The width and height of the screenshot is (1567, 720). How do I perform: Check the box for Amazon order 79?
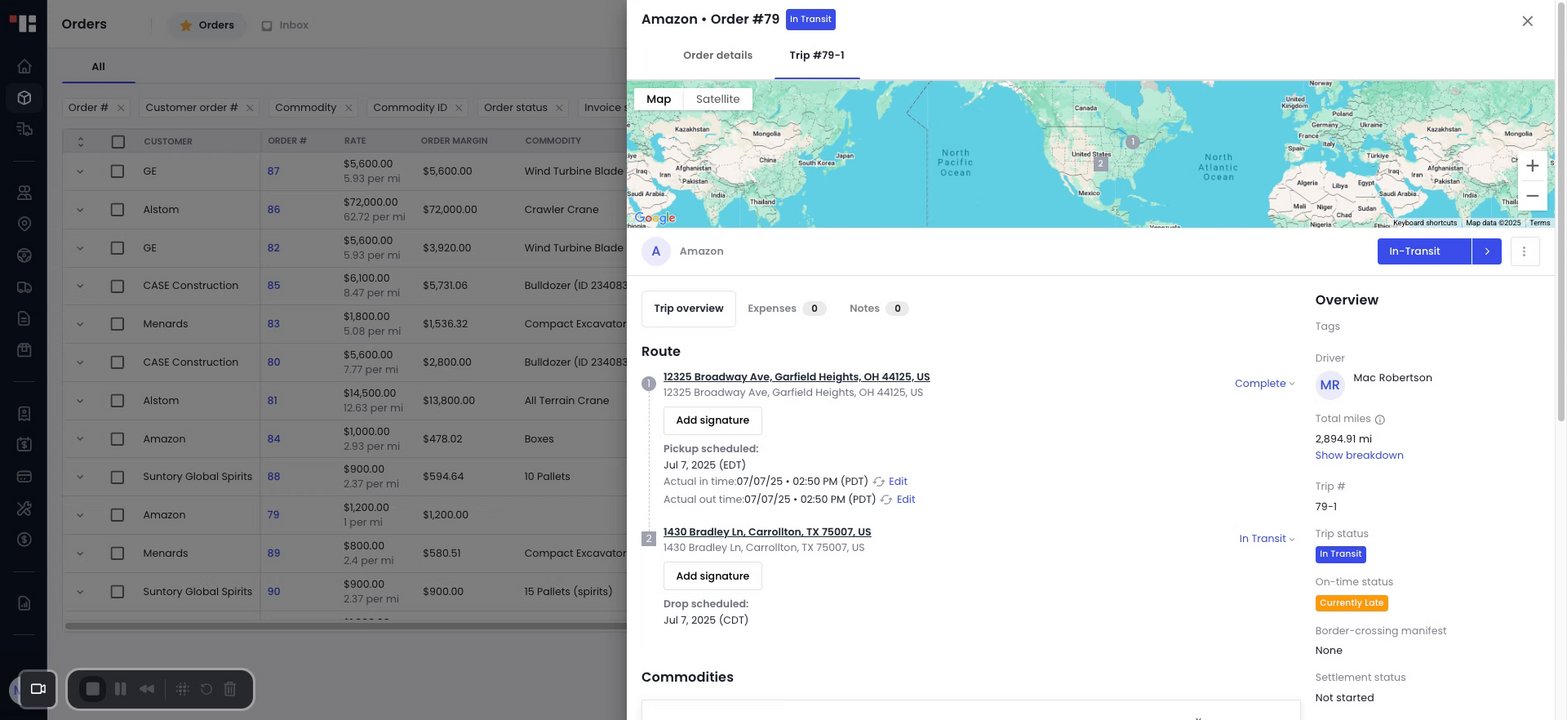[x=118, y=515]
